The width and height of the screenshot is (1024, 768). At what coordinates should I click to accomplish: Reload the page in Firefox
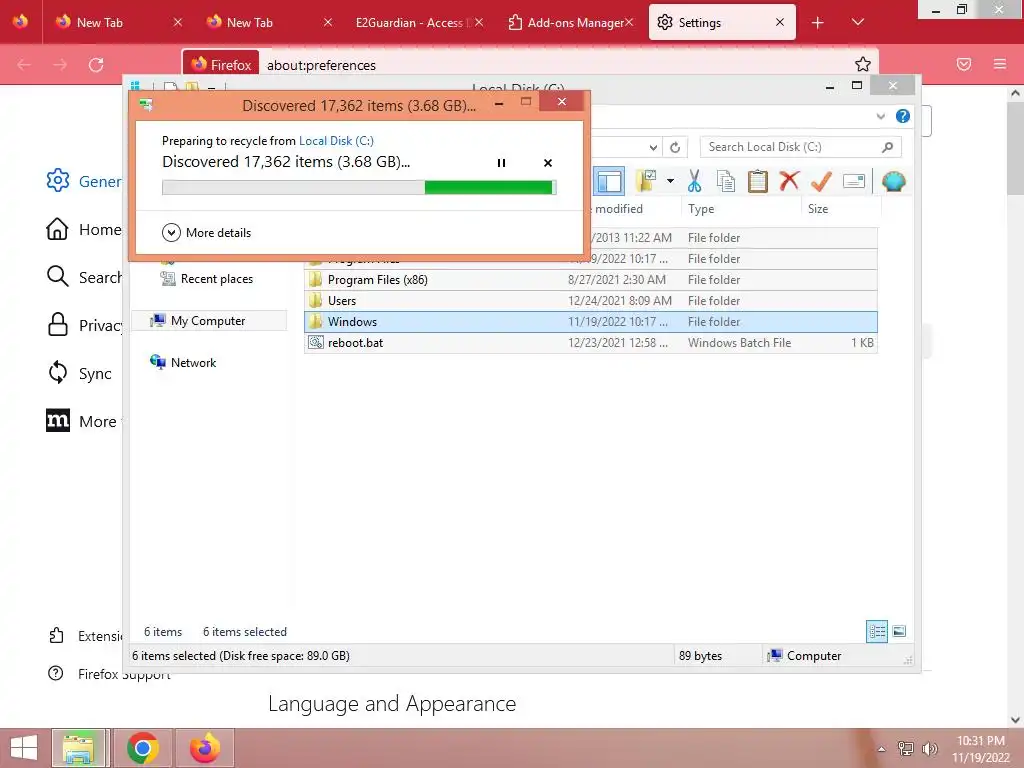pos(96,65)
